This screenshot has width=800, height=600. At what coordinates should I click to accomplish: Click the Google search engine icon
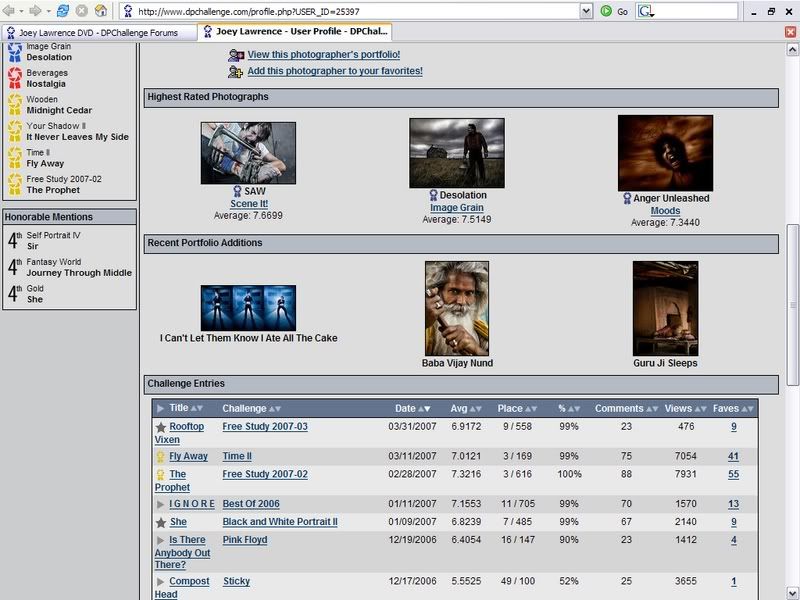point(645,11)
